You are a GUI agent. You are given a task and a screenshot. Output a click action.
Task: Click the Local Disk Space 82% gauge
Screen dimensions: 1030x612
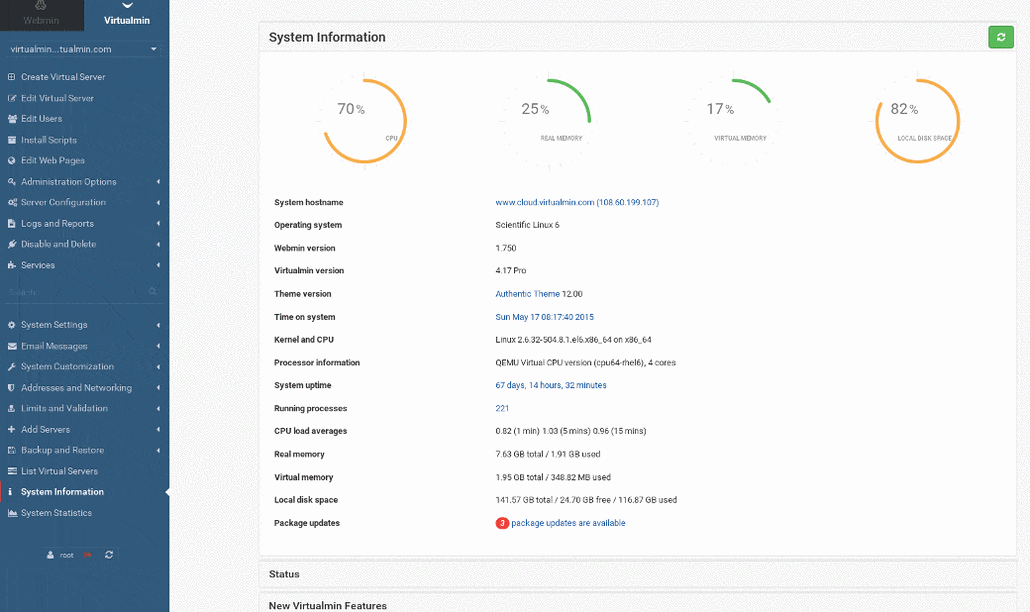[918, 121]
